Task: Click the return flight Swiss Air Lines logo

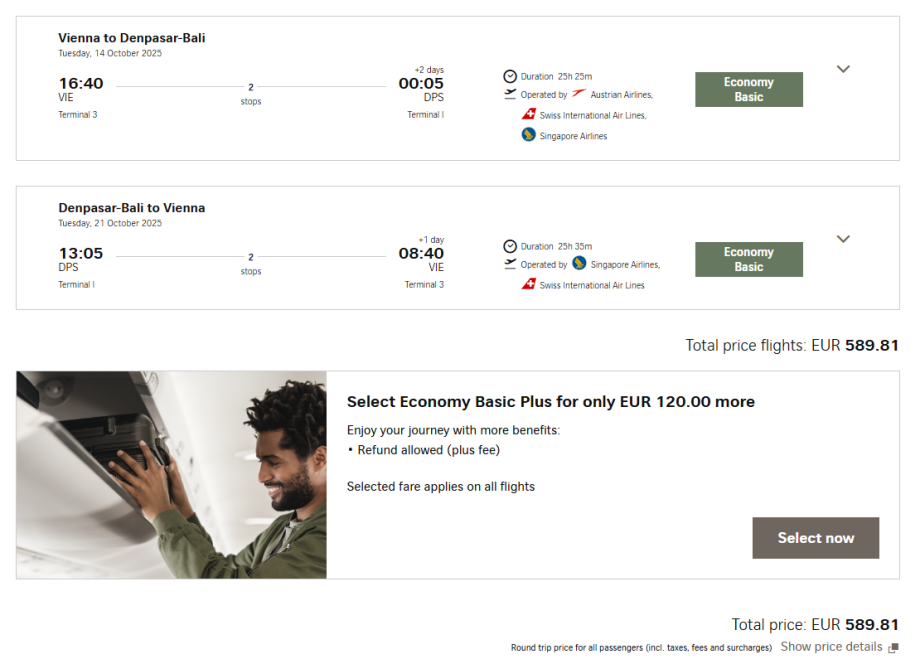Action: (529, 285)
